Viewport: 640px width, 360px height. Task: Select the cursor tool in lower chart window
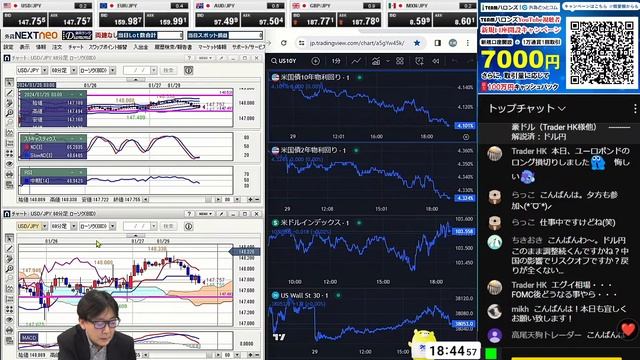coord(9,239)
